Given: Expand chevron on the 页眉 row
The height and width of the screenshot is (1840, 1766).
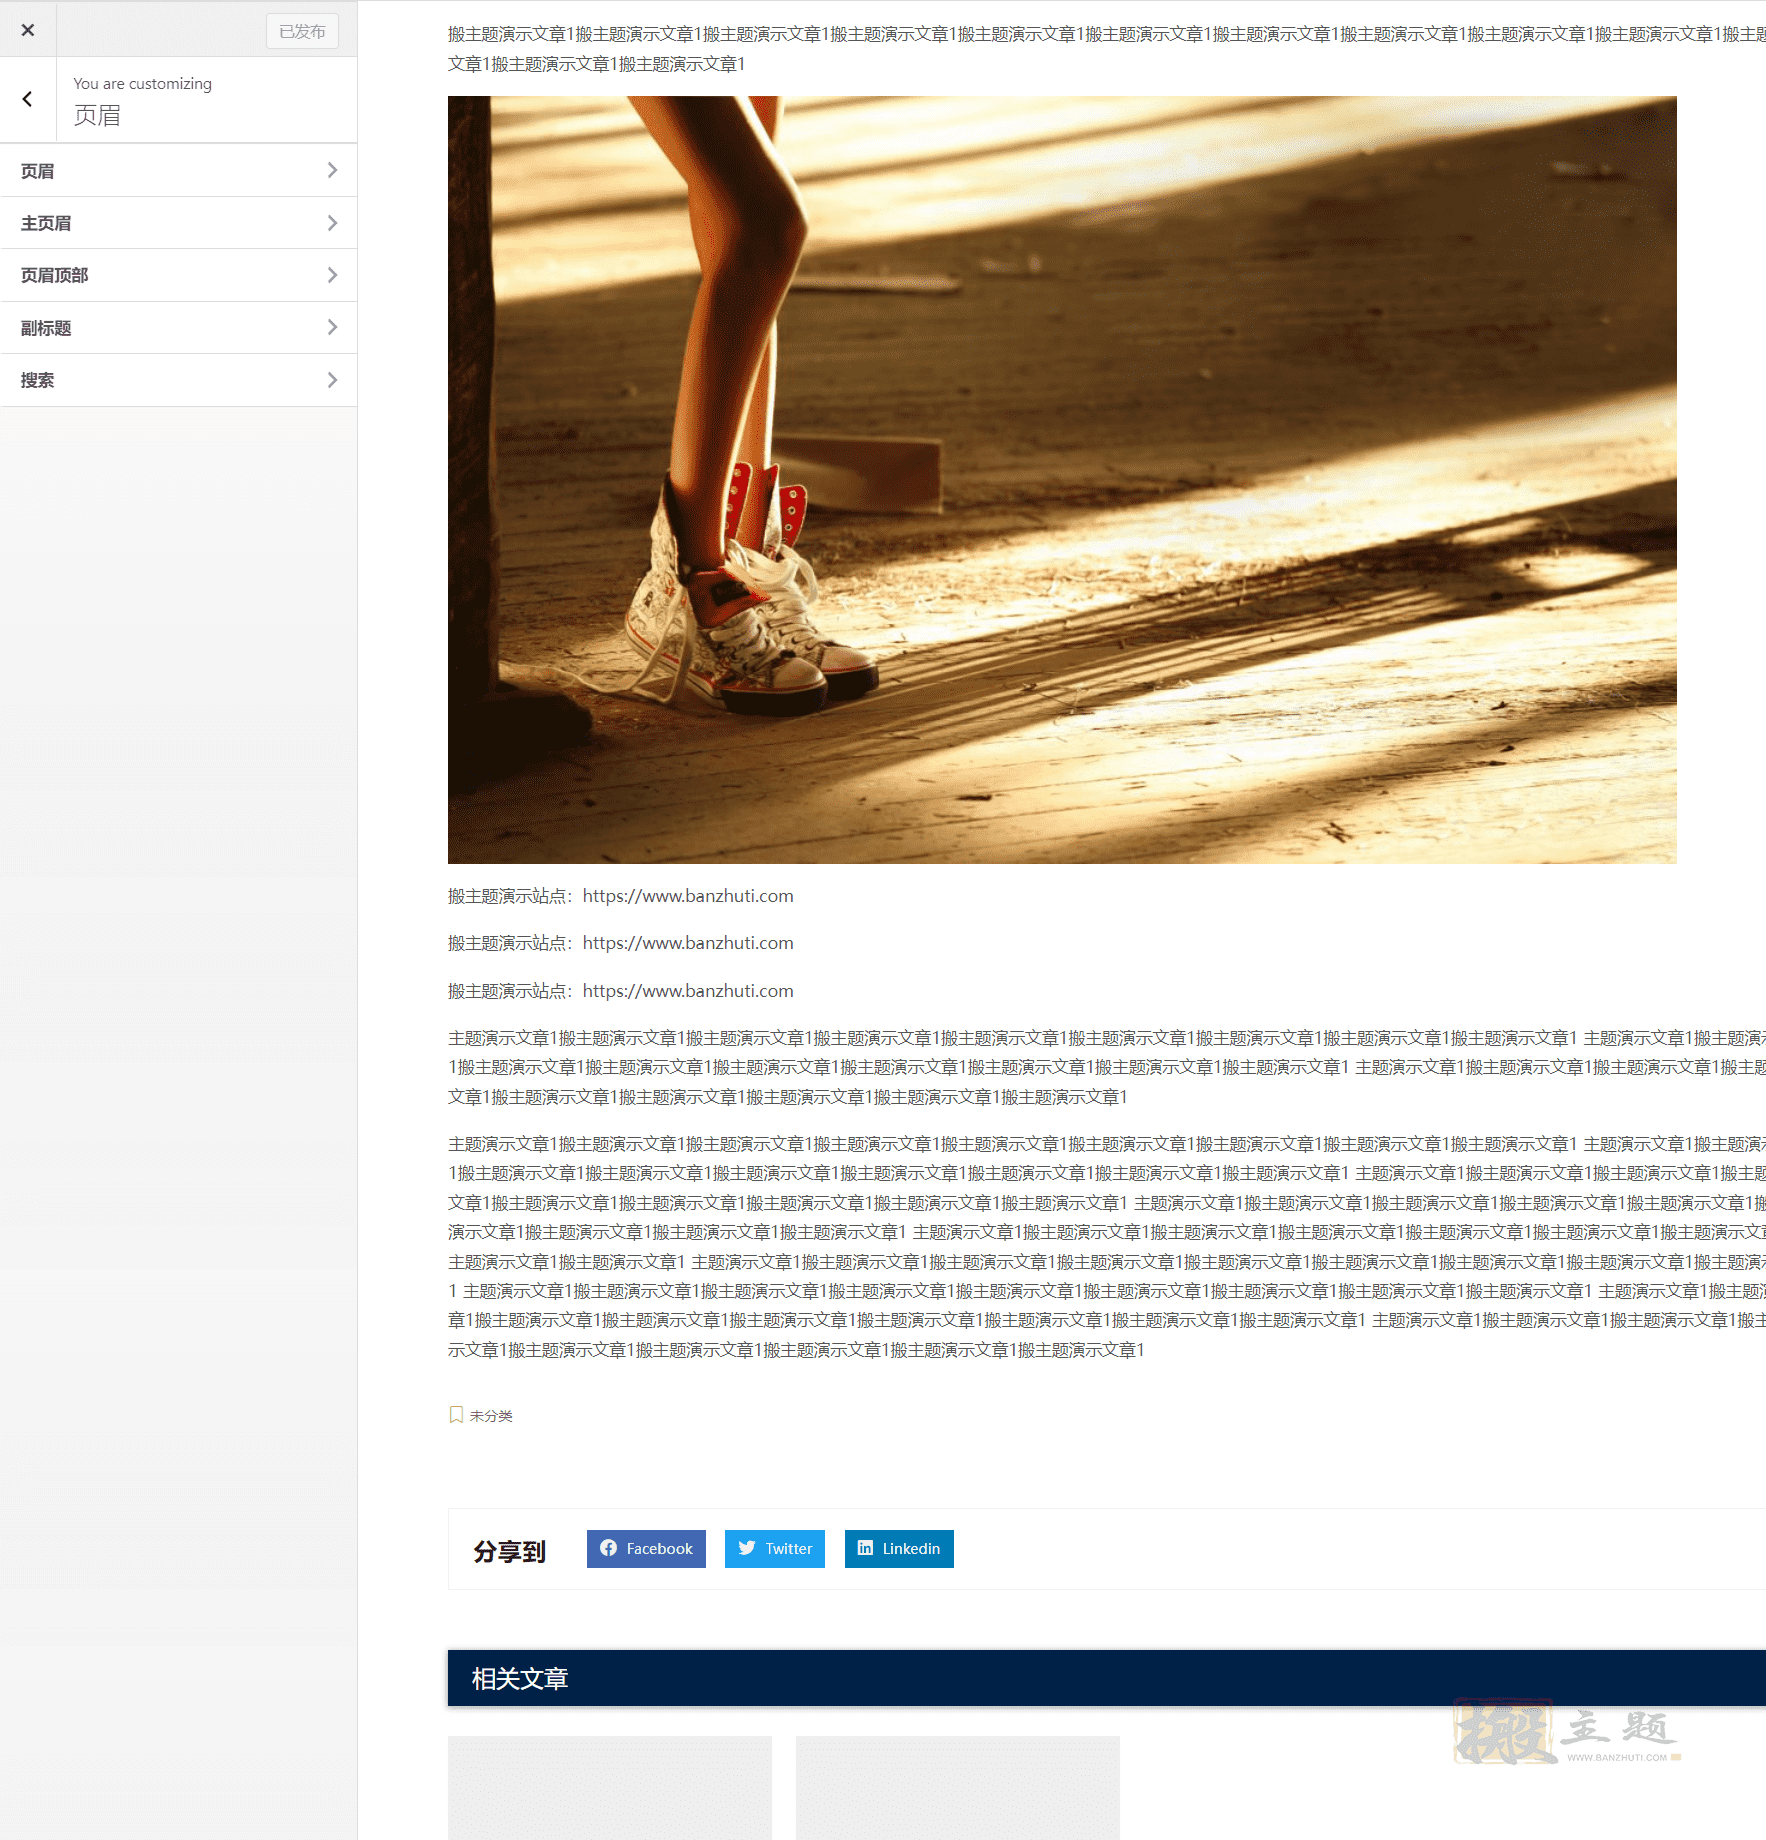Looking at the screenshot, I should [333, 171].
